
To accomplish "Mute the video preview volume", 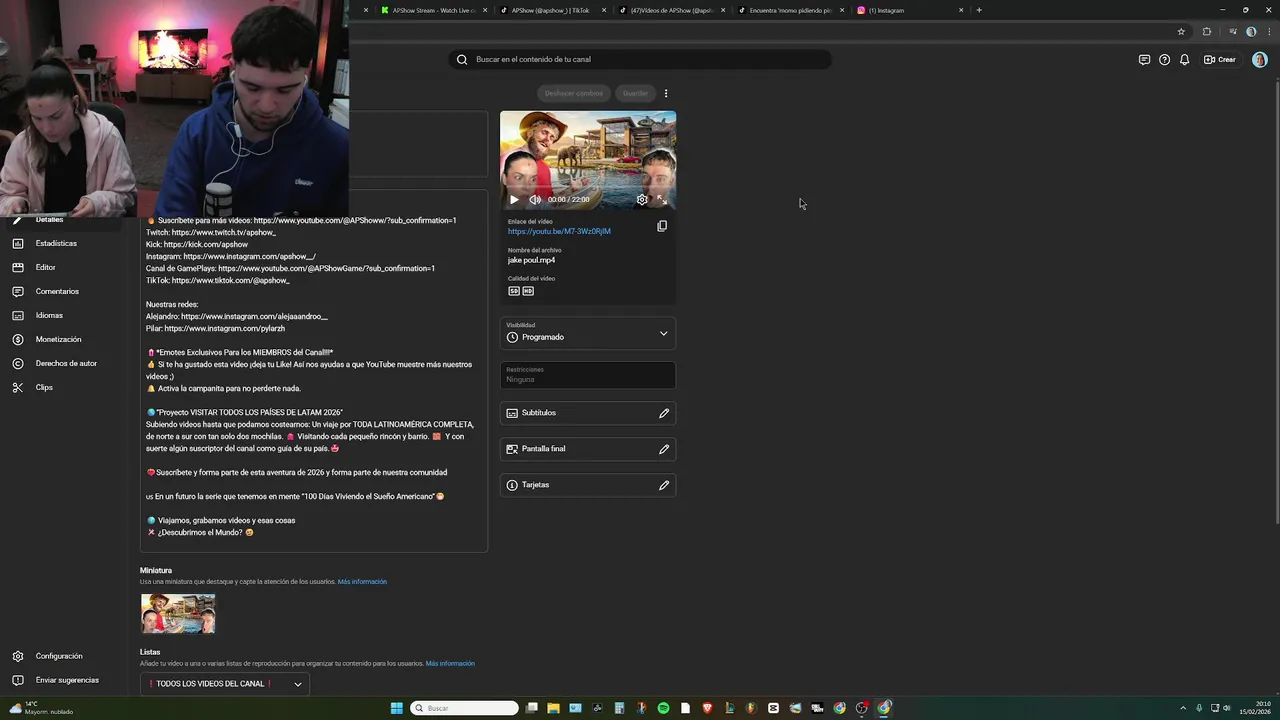I will click(534, 199).
